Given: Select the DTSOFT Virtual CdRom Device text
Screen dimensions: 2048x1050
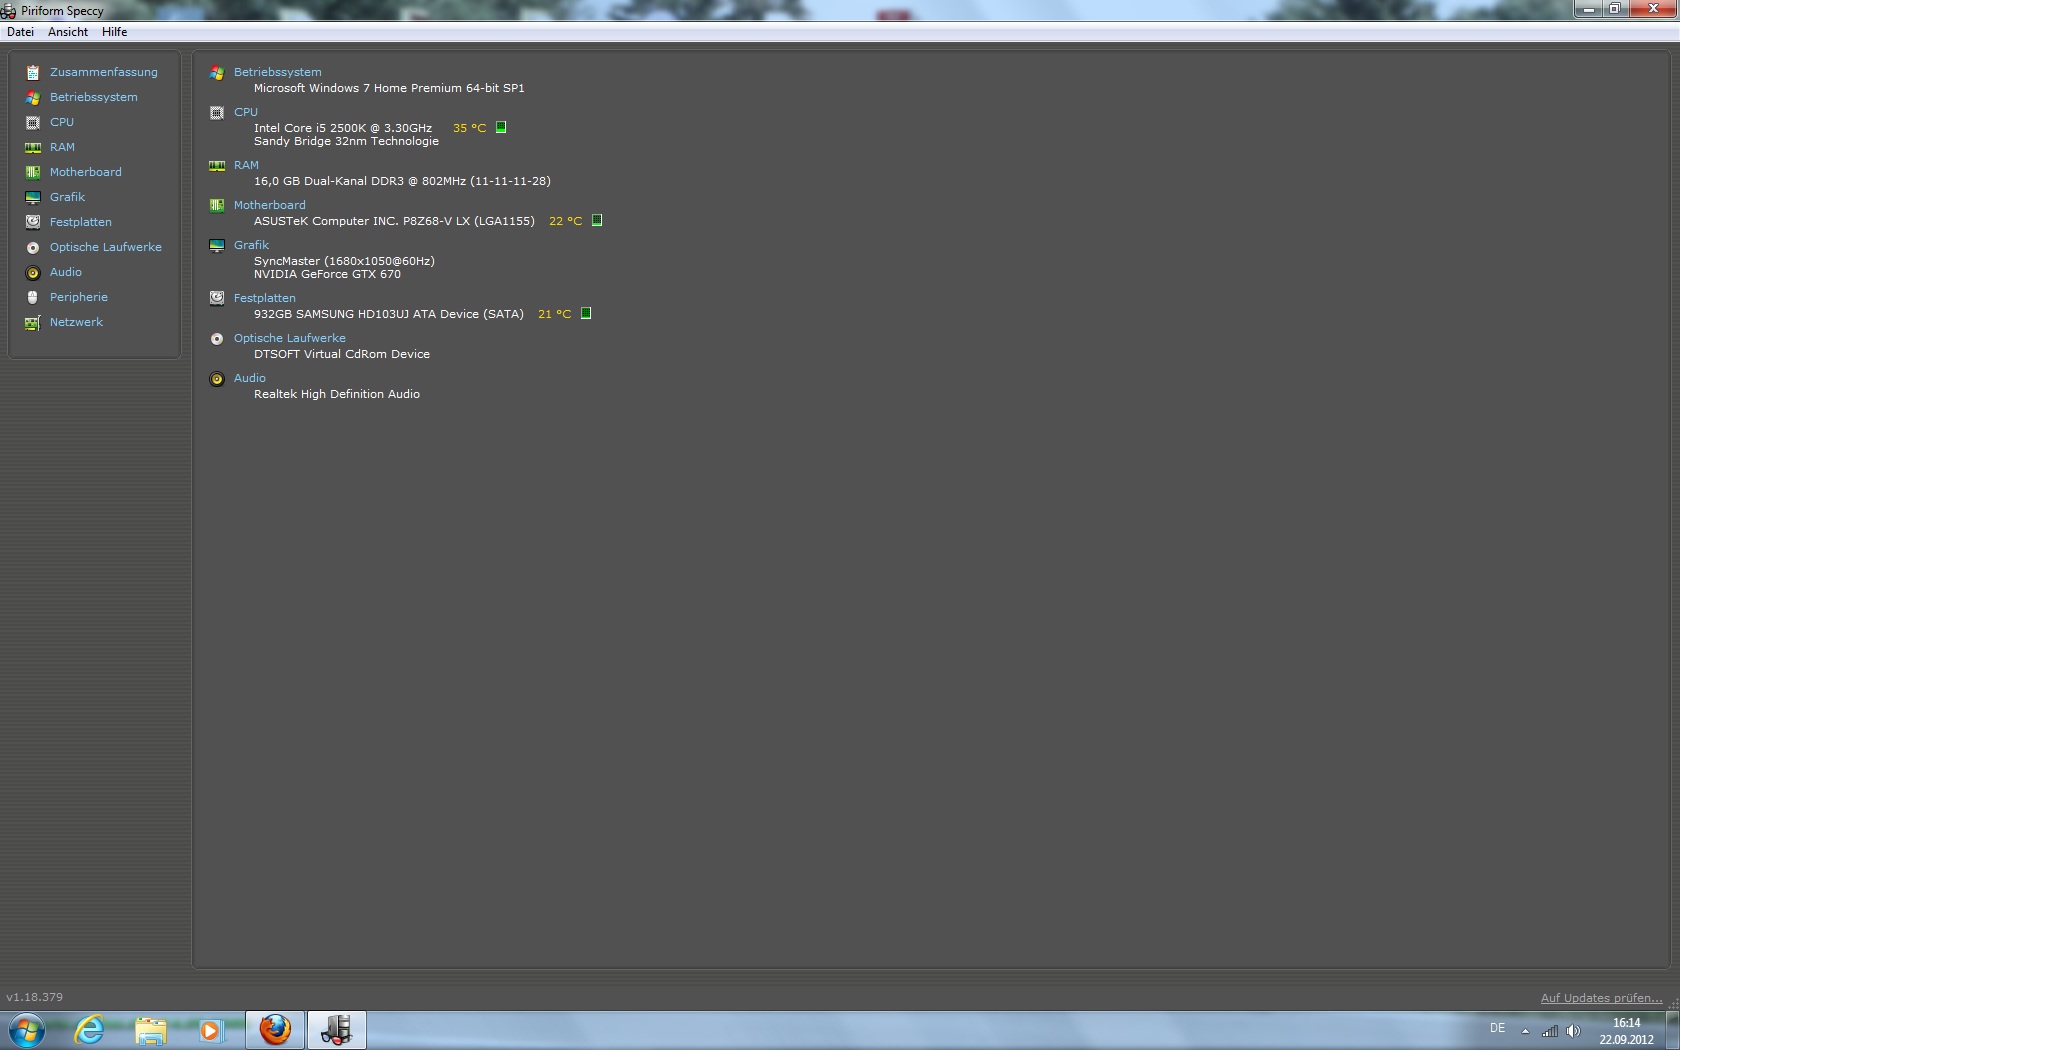Looking at the screenshot, I should coord(342,354).
